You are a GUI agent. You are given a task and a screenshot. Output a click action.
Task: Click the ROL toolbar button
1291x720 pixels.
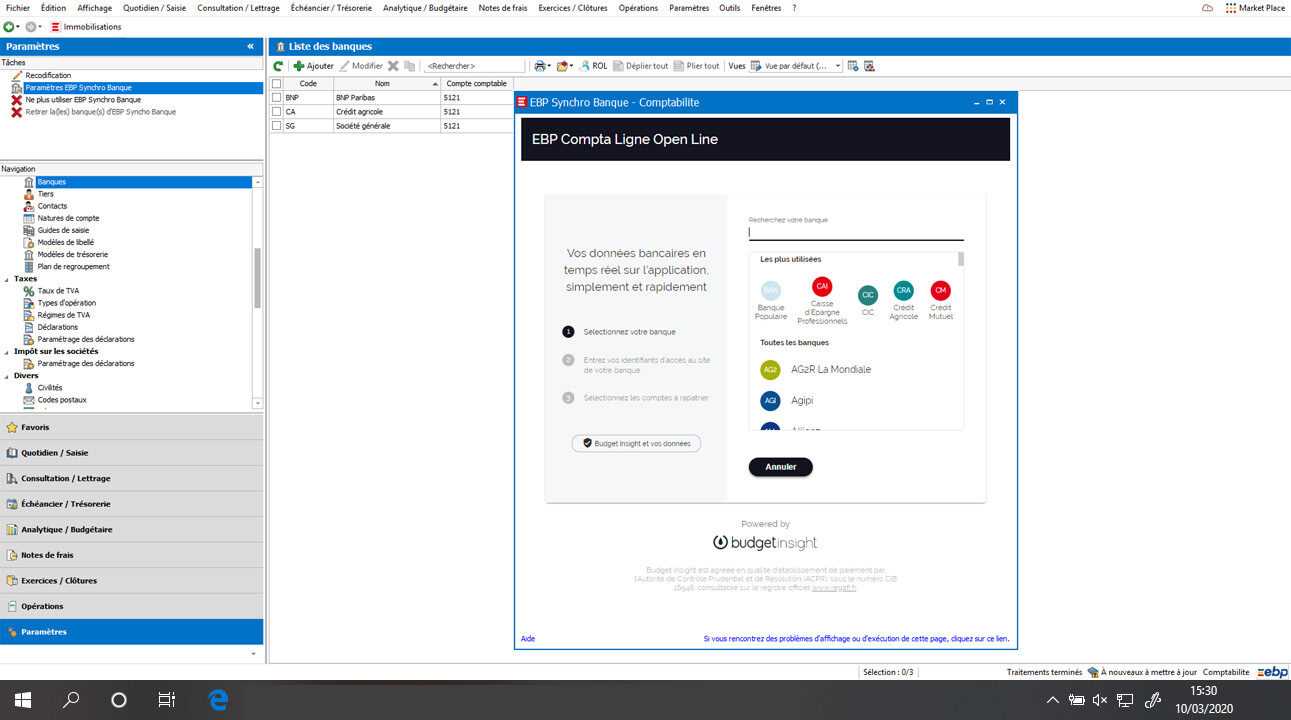(x=593, y=66)
